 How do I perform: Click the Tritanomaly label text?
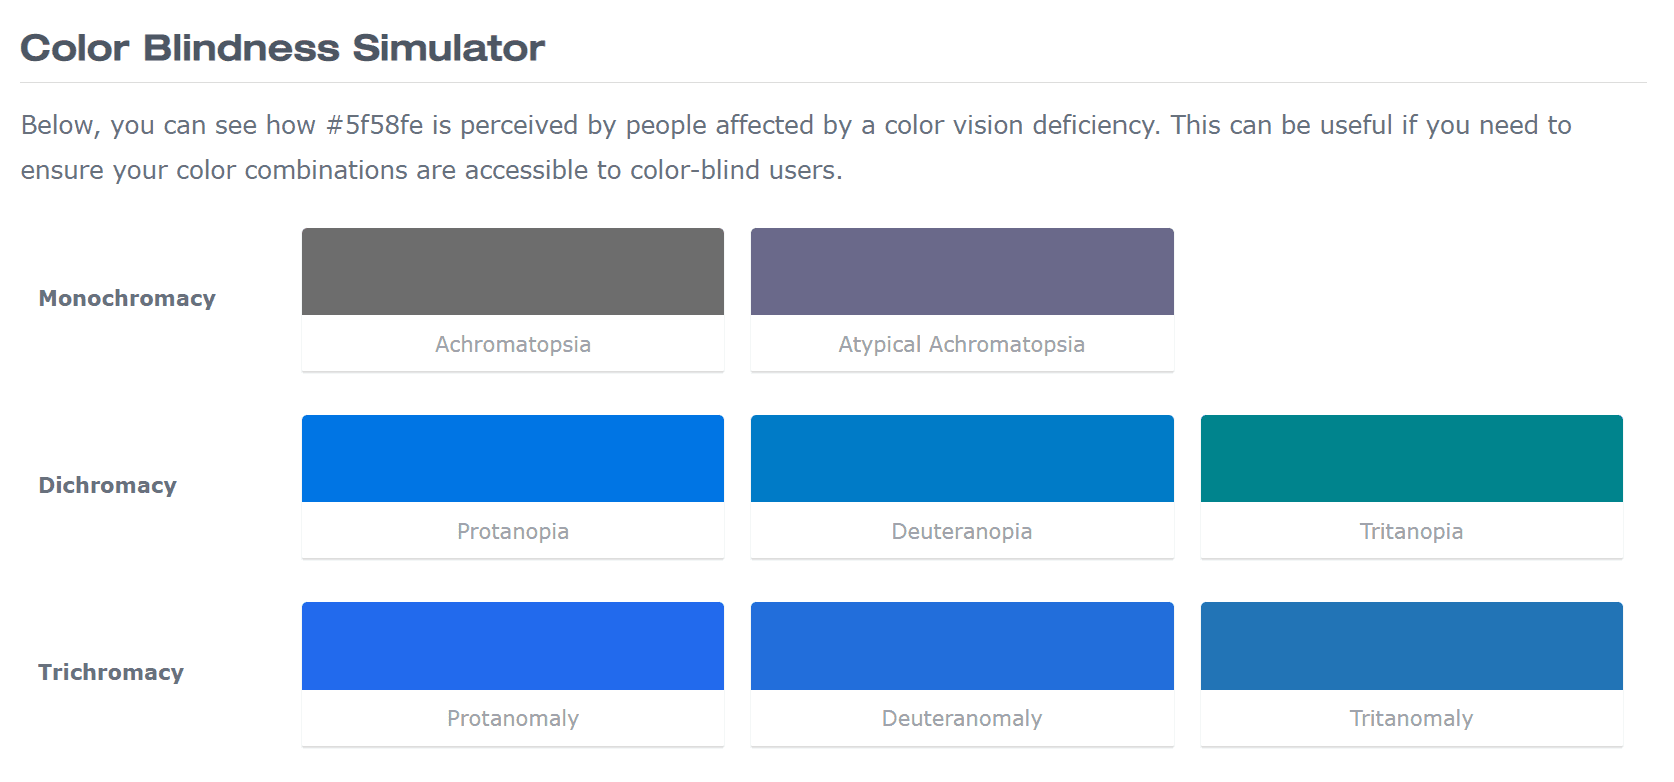click(1412, 718)
